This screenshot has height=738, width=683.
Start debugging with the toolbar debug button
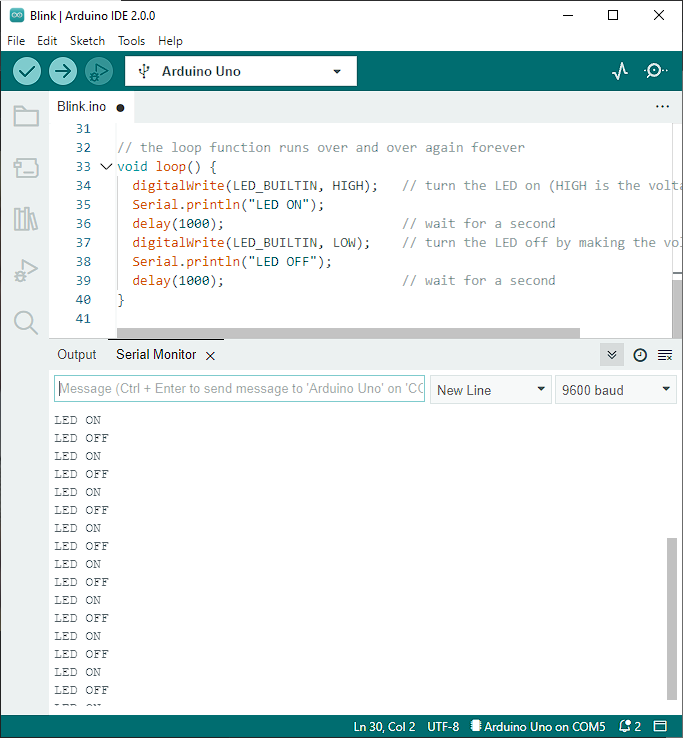[98, 72]
